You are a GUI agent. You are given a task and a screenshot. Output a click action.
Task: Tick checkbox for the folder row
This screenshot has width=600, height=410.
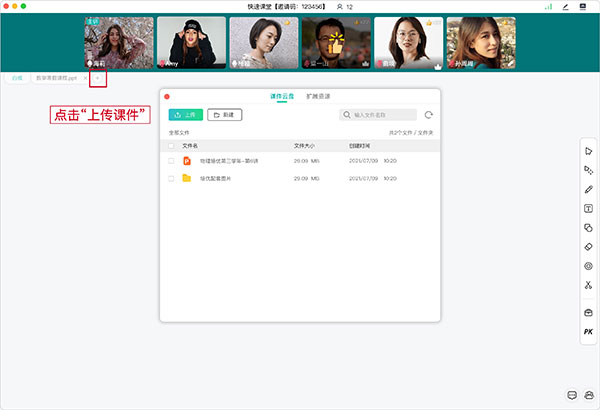click(171, 178)
